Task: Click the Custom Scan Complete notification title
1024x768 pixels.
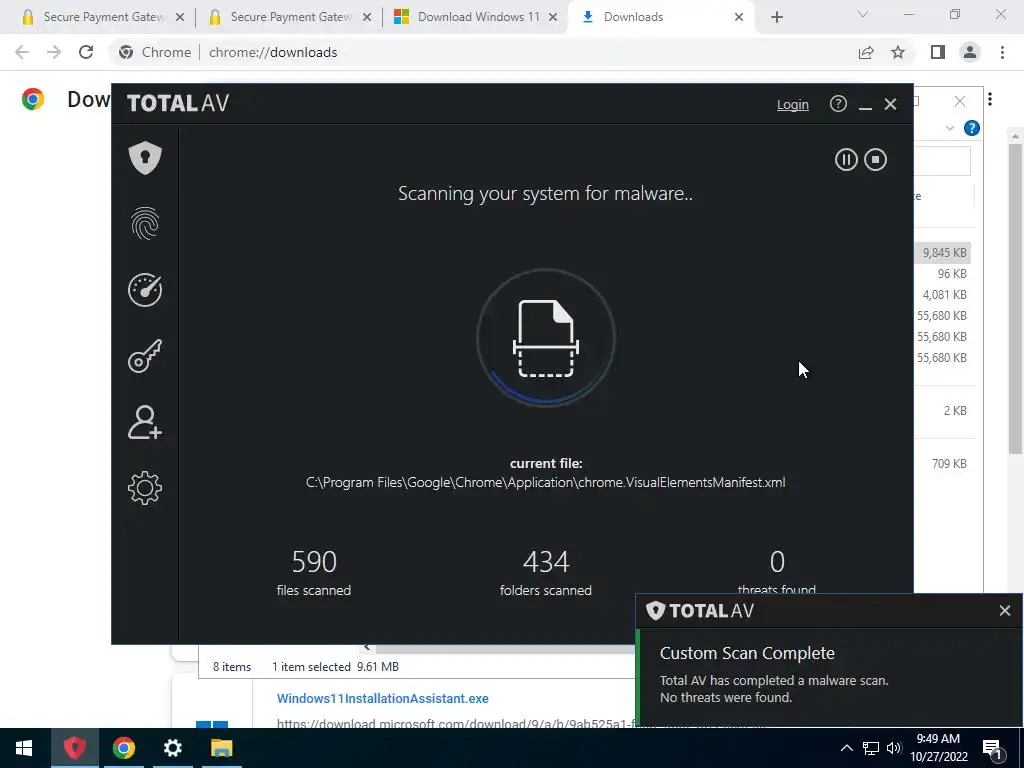Action: point(747,653)
